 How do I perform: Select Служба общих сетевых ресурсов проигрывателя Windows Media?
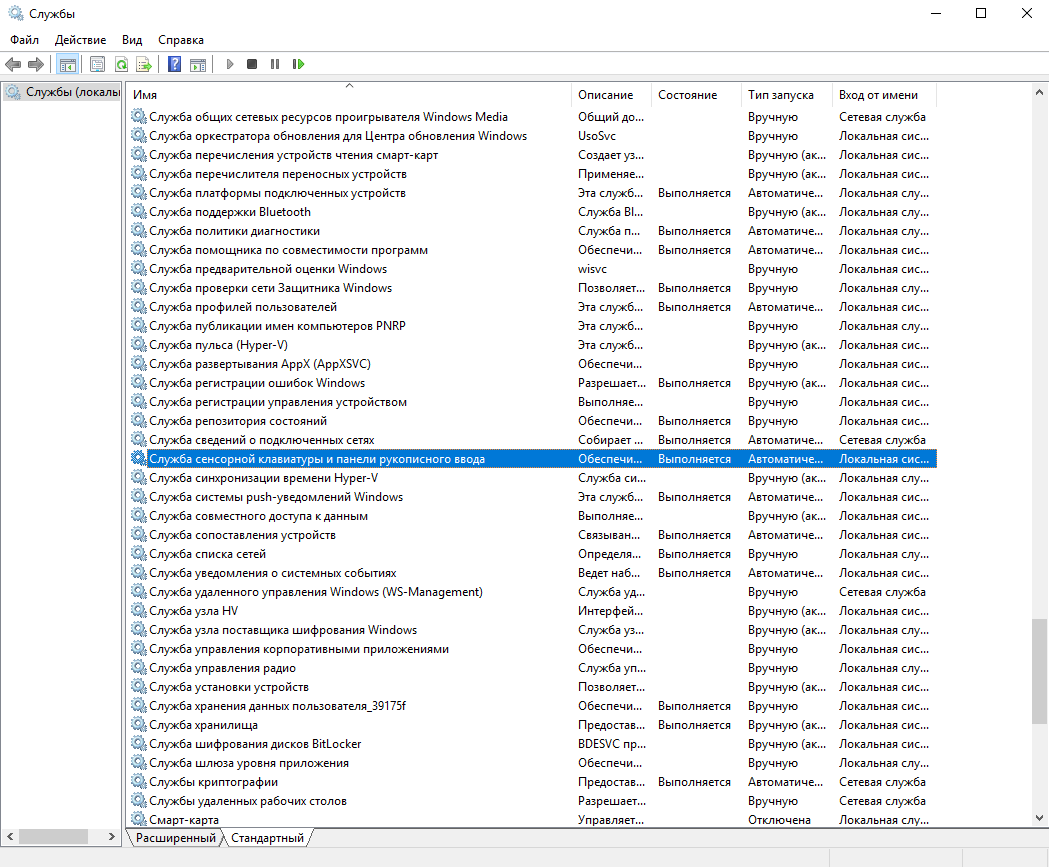point(533,116)
